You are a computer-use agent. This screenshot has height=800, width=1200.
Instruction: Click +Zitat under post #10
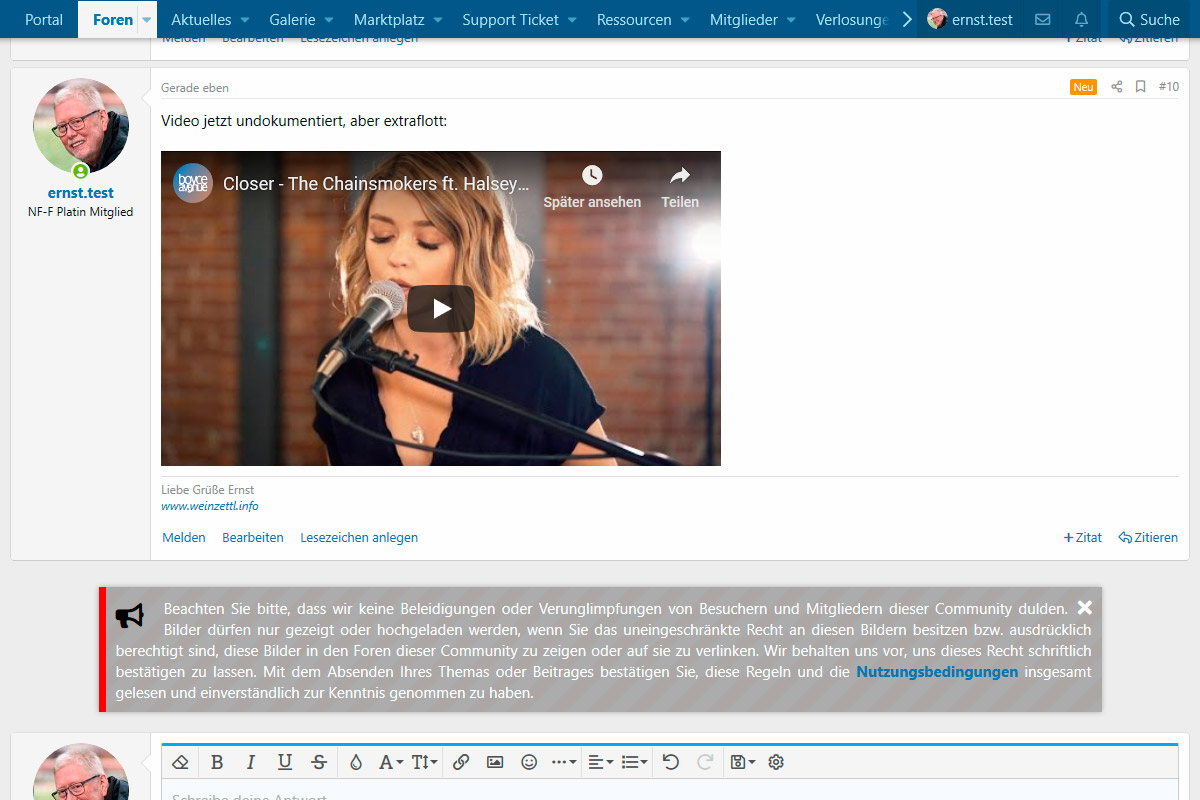click(x=1083, y=537)
